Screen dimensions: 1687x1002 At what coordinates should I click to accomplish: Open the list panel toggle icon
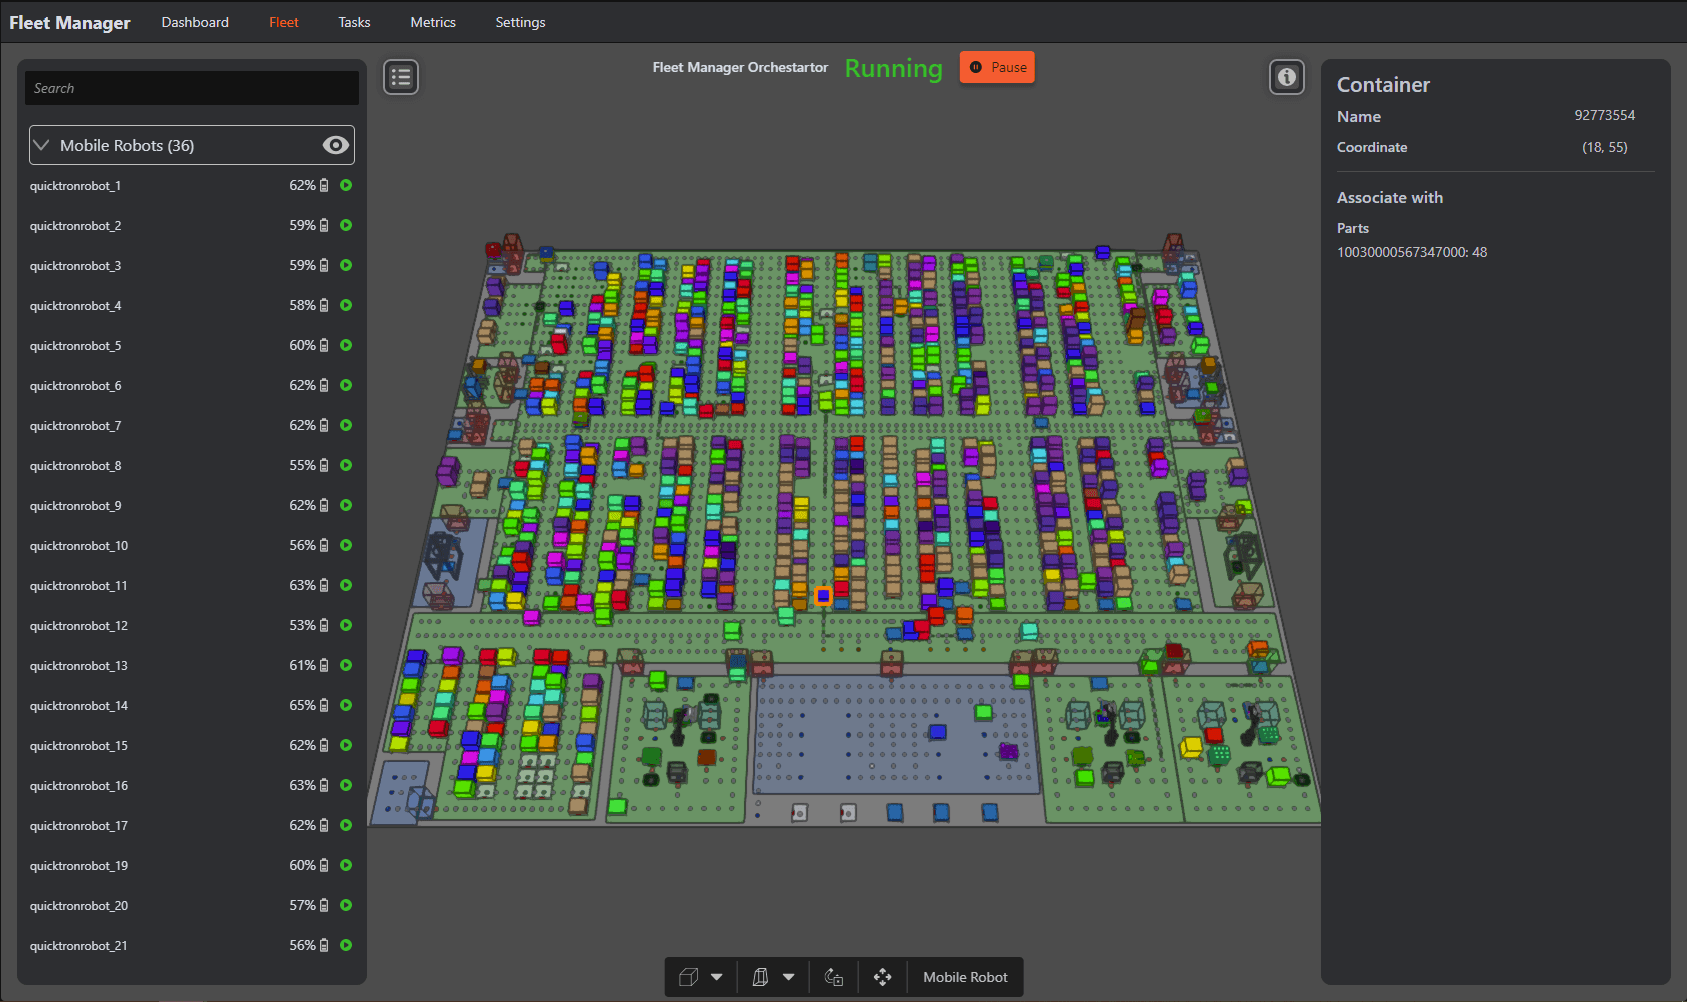point(401,77)
